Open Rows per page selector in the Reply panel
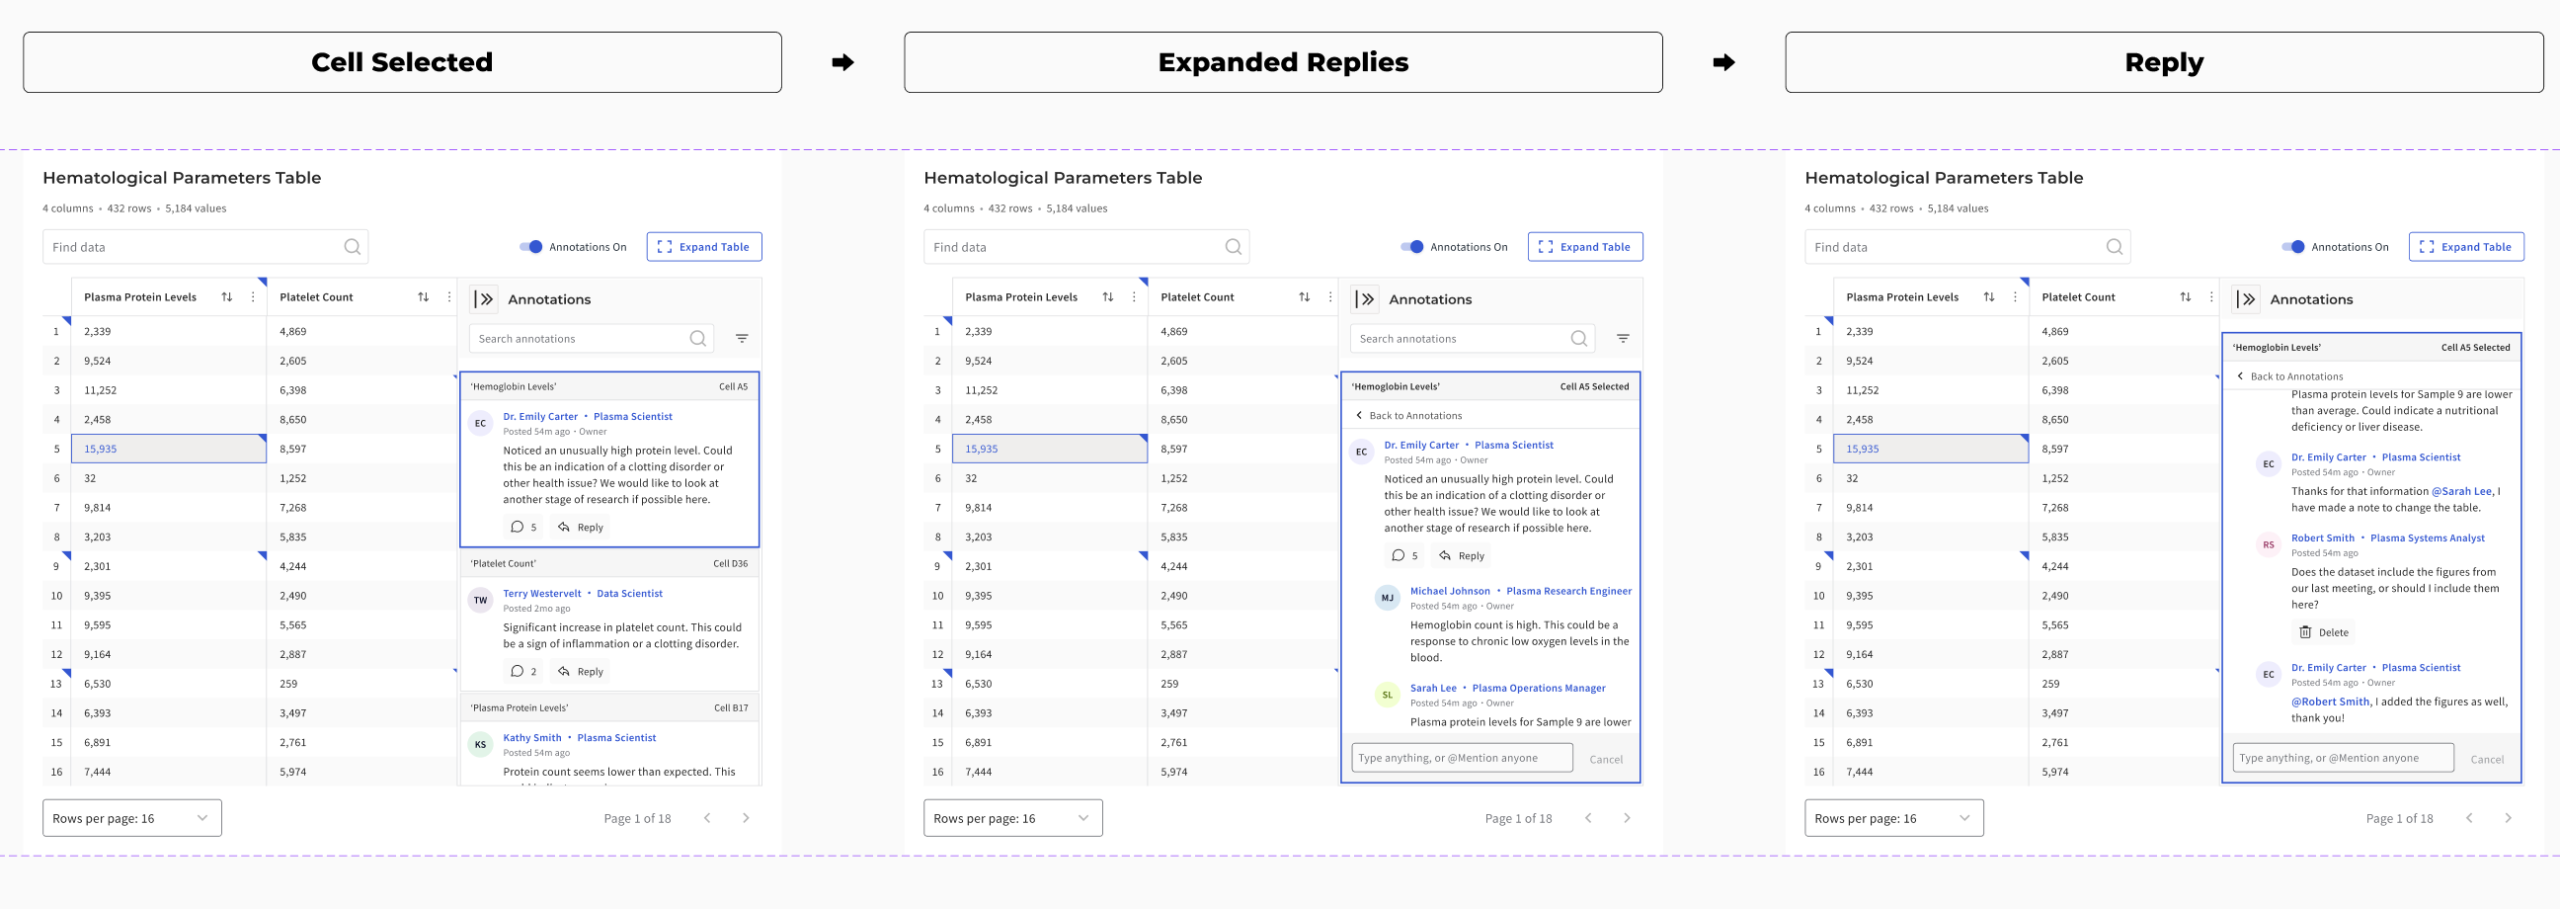Viewport: 2560px width, 909px height. (1893, 817)
